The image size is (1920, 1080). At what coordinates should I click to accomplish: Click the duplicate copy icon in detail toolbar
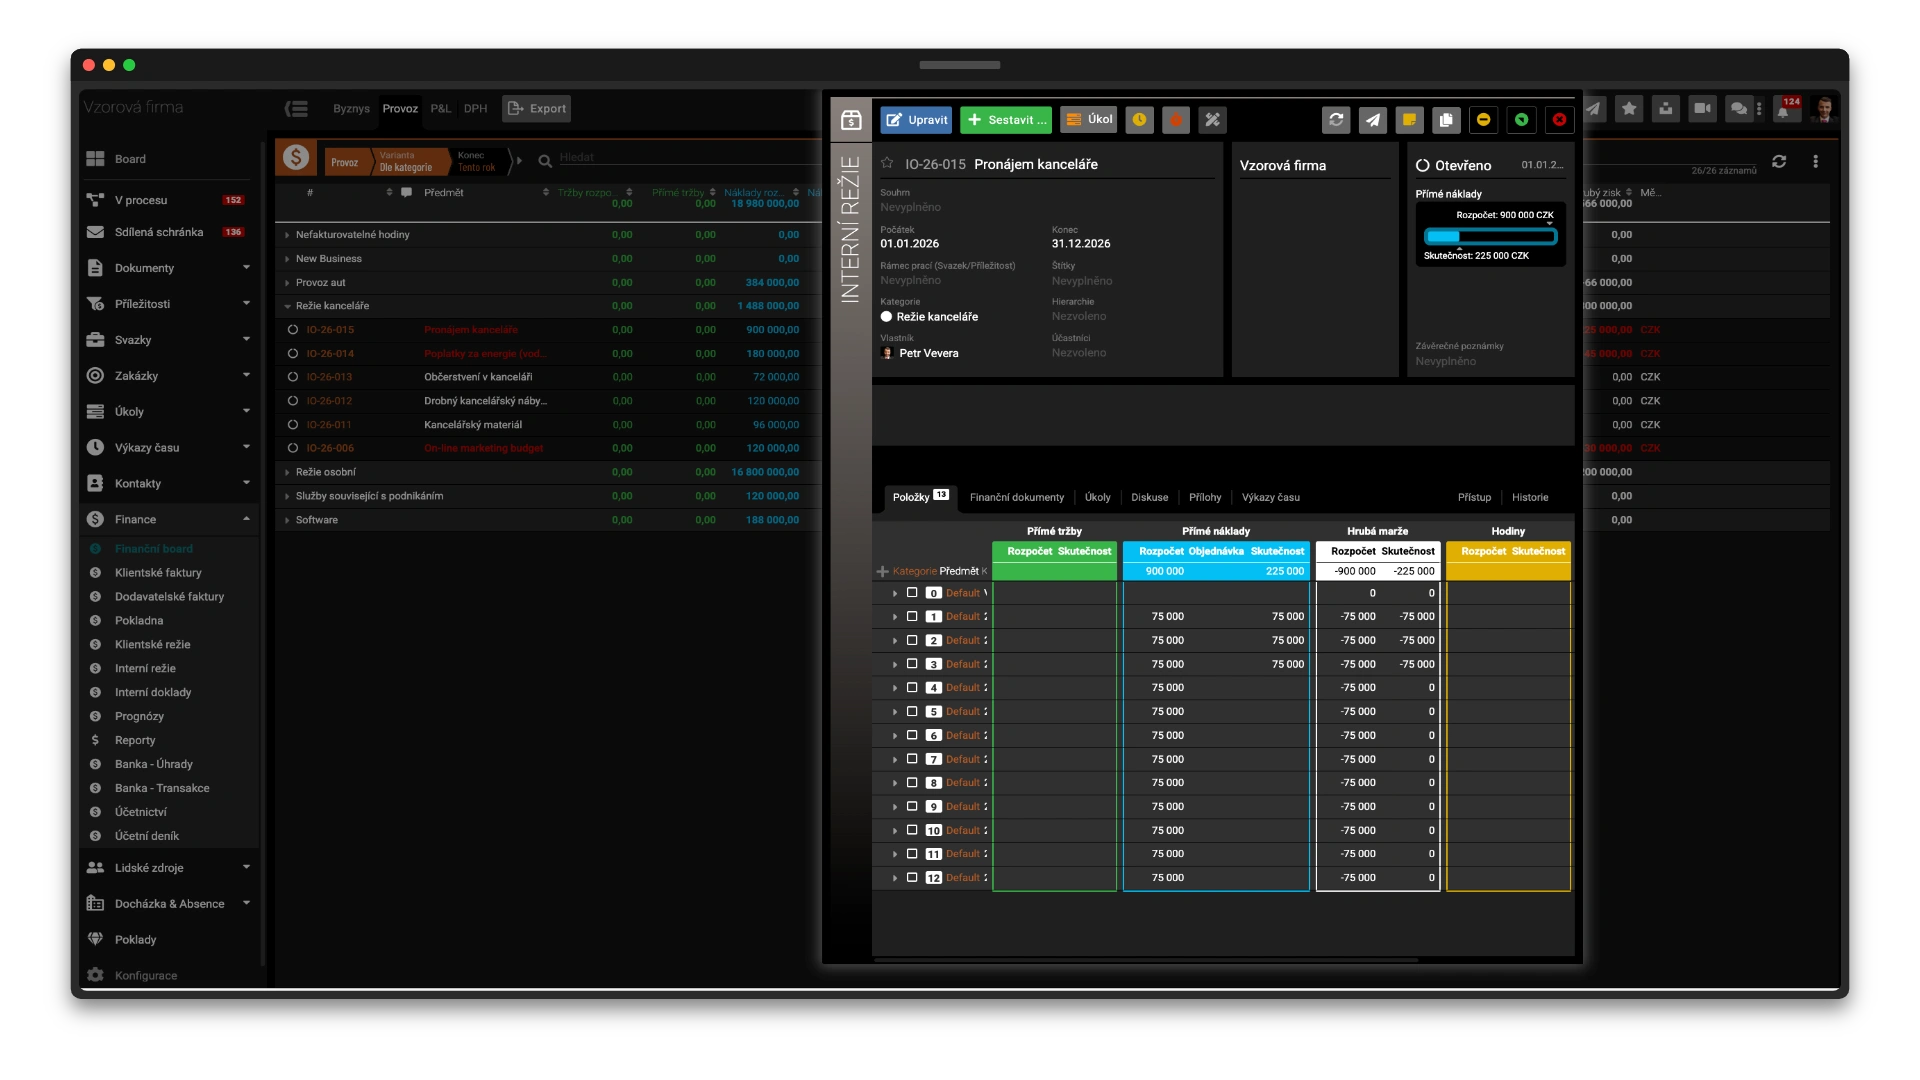tap(1446, 120)
